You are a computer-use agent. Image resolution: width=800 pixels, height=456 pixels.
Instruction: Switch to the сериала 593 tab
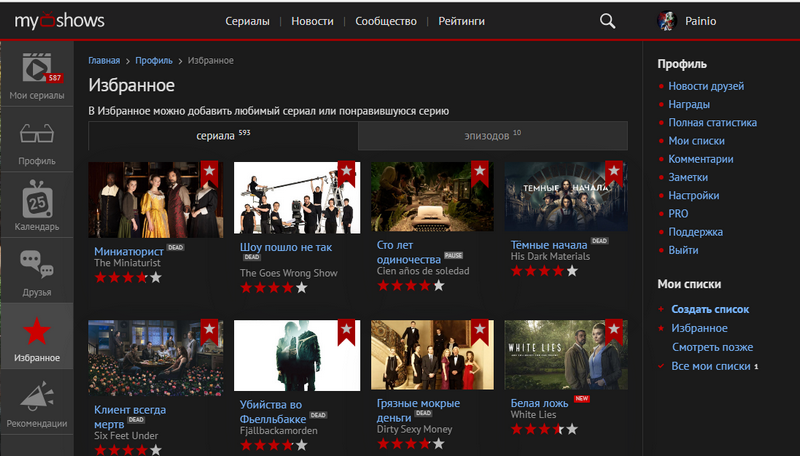[223, 136]
